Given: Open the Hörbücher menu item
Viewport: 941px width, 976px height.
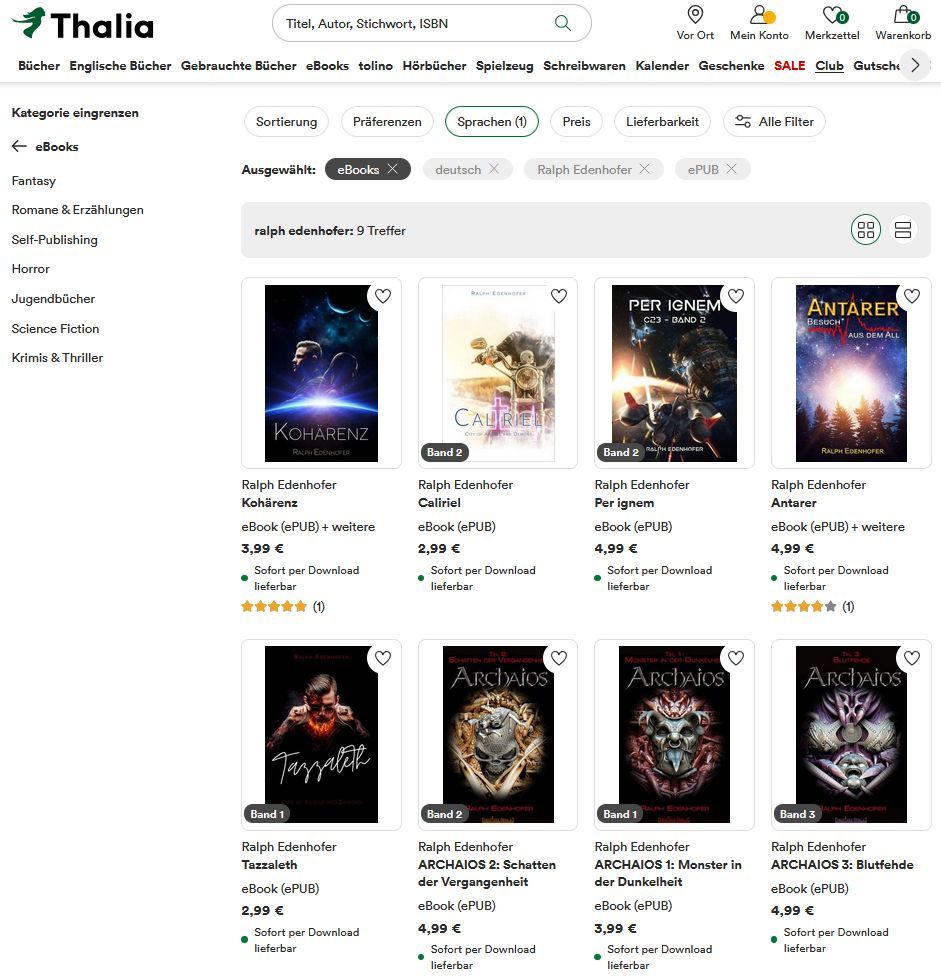Looking at the screenshot, I should pyautogui.click(x=434, y=65).
